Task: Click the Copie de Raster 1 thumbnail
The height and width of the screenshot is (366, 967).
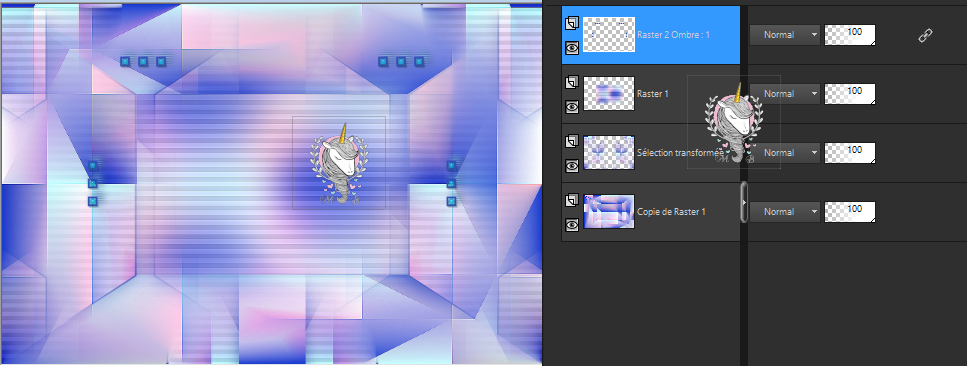Action: [x=609, y=212]
